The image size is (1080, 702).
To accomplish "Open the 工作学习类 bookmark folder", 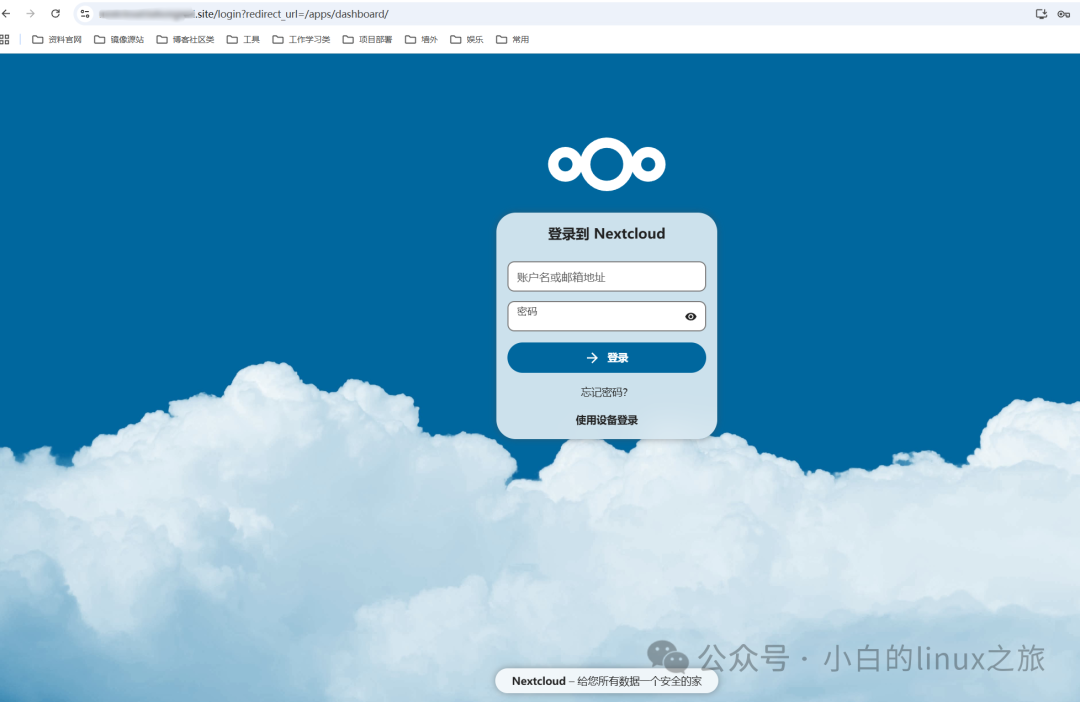I will pyautogui.click(x=301, y=39).
